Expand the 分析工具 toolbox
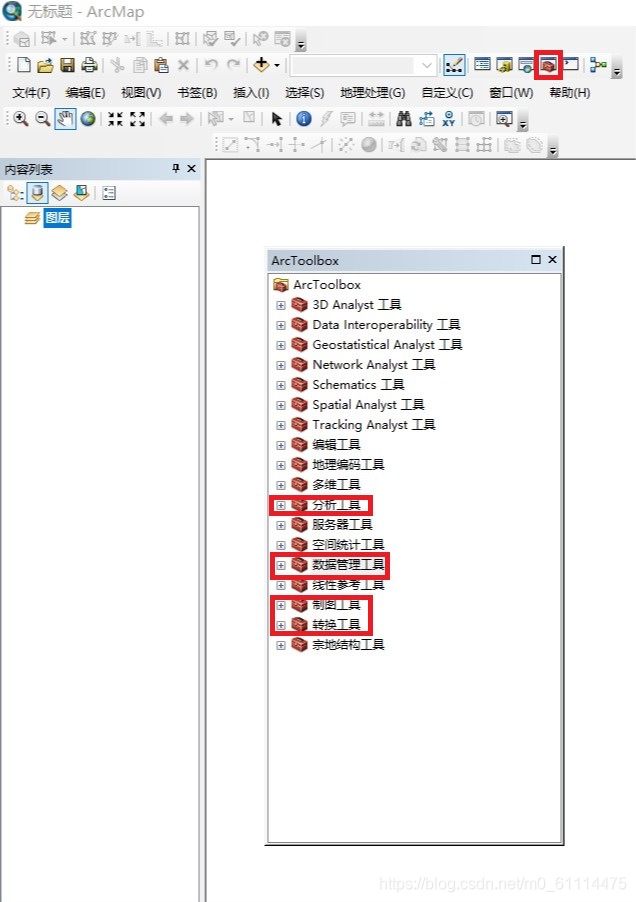The image size is (636, 902). pos(281,506)
